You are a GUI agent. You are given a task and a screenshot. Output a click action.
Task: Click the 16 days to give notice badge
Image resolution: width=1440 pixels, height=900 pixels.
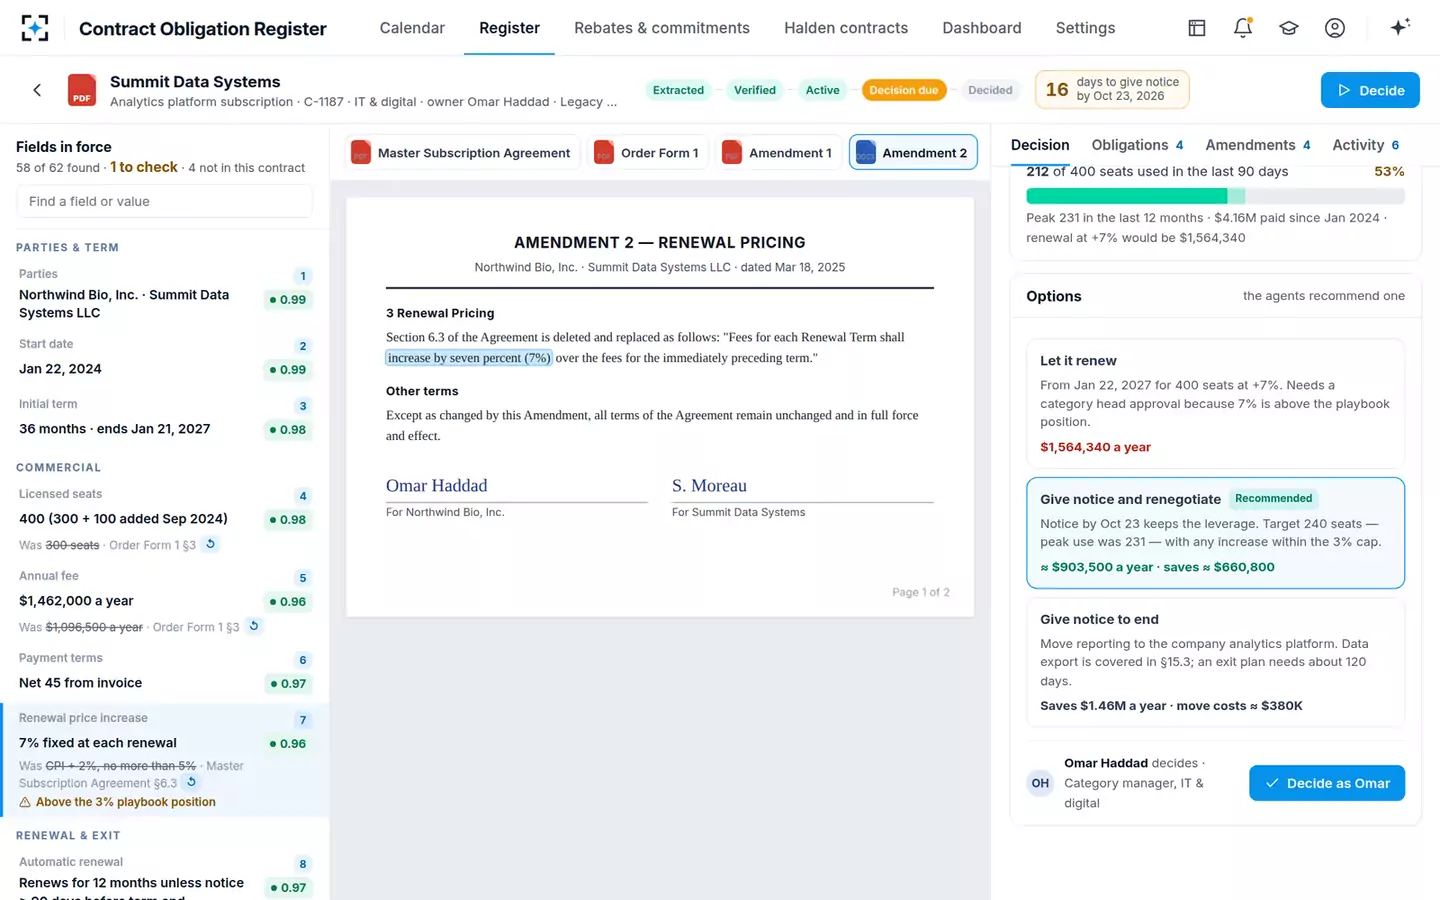pyautogui.click(x=1112, y=90)
